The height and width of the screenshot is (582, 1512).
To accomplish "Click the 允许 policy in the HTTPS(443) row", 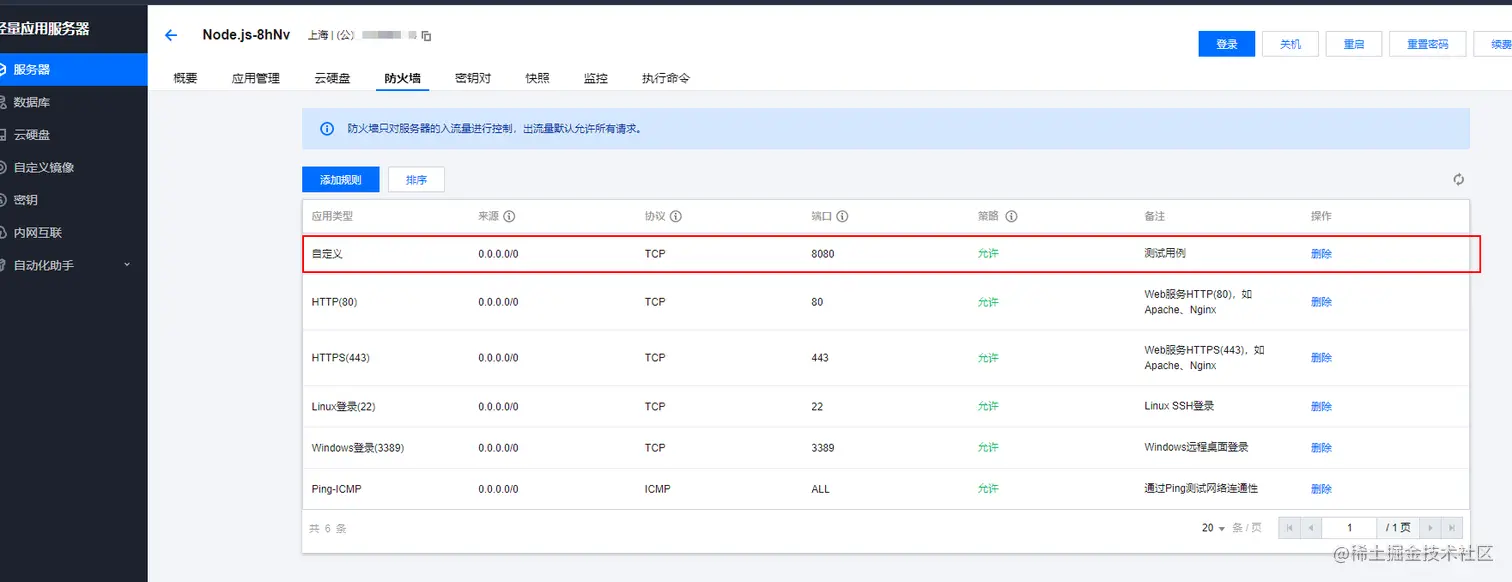I will [x=988, y=358].
